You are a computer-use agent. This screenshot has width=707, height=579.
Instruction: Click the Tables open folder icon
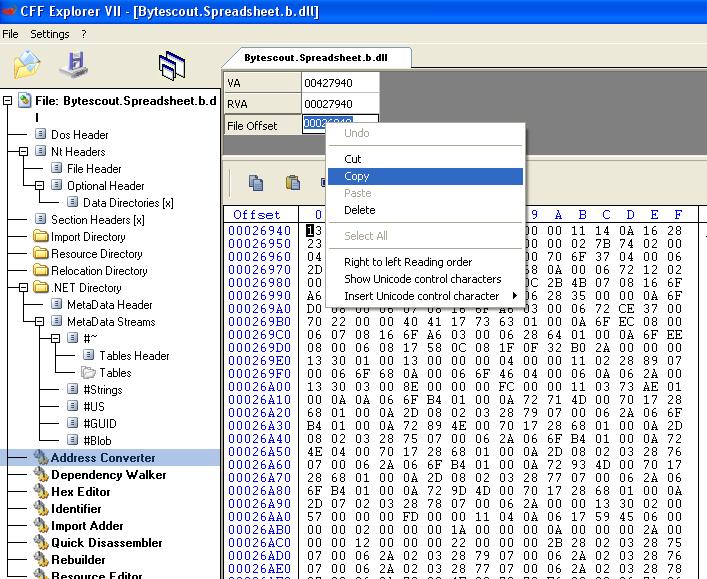coord(89,372)
